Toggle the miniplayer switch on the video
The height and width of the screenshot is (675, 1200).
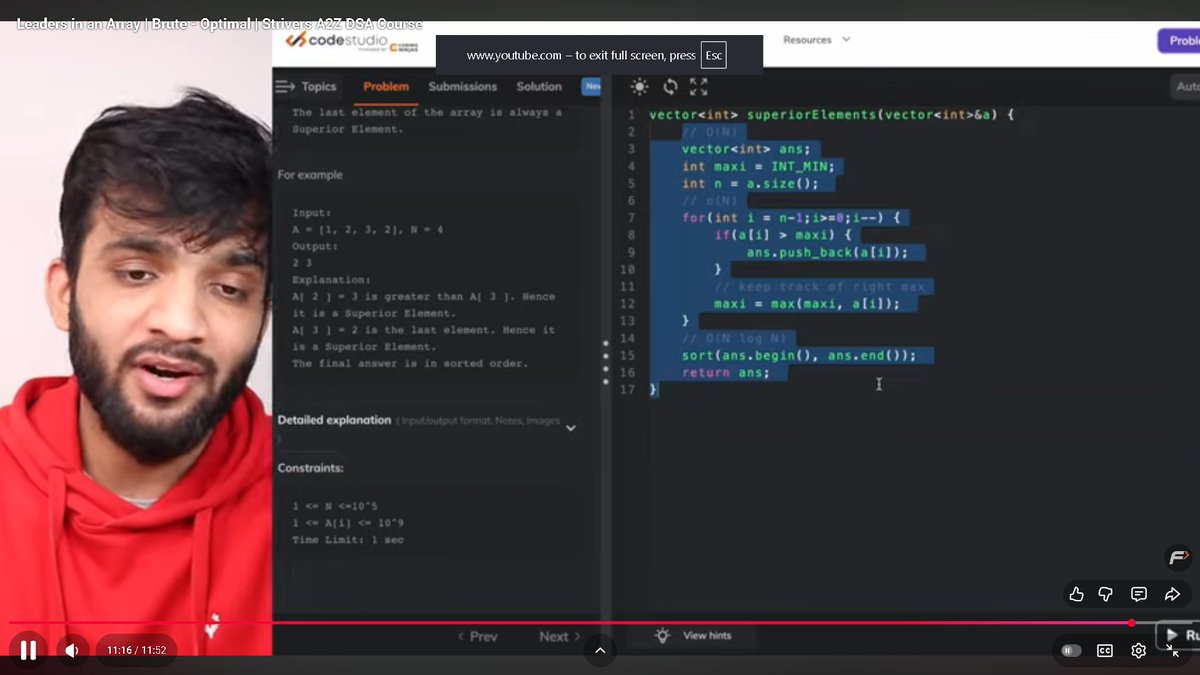click(x=1070, y=650)
